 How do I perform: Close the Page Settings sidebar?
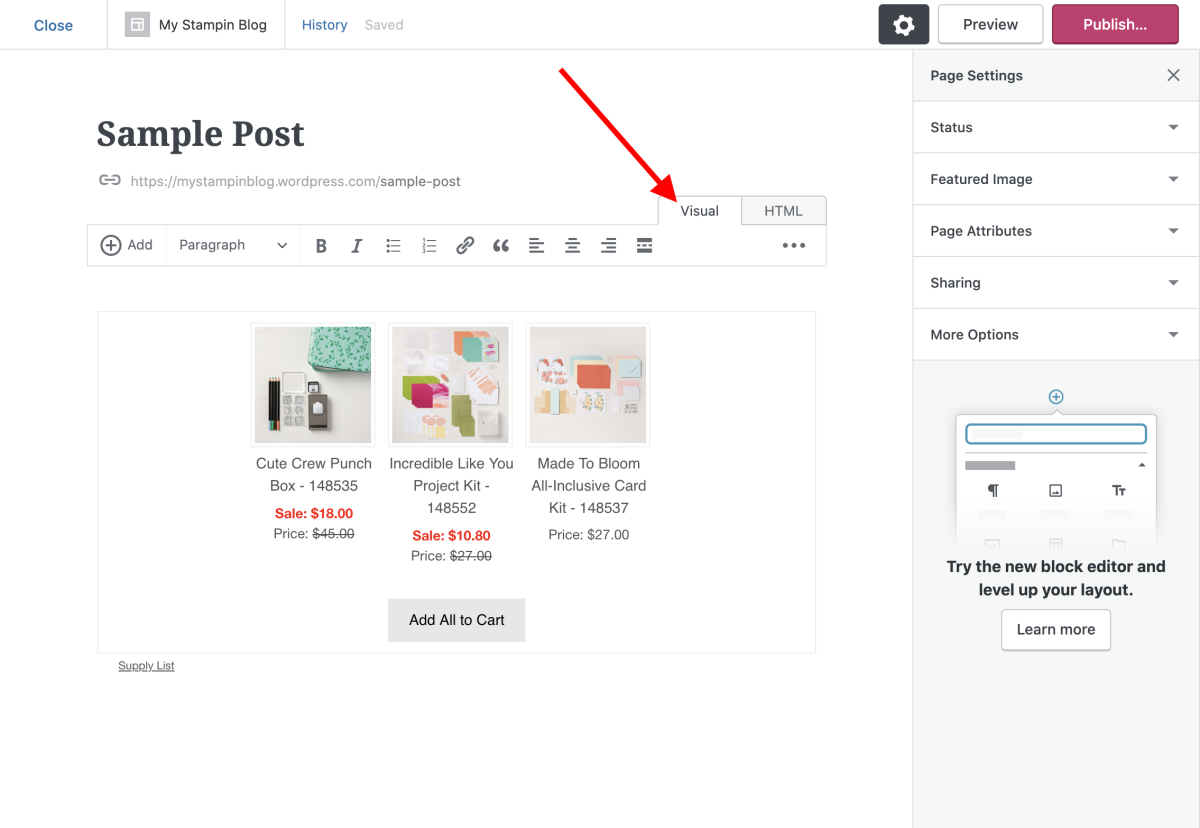click(x=1173, y=75)
